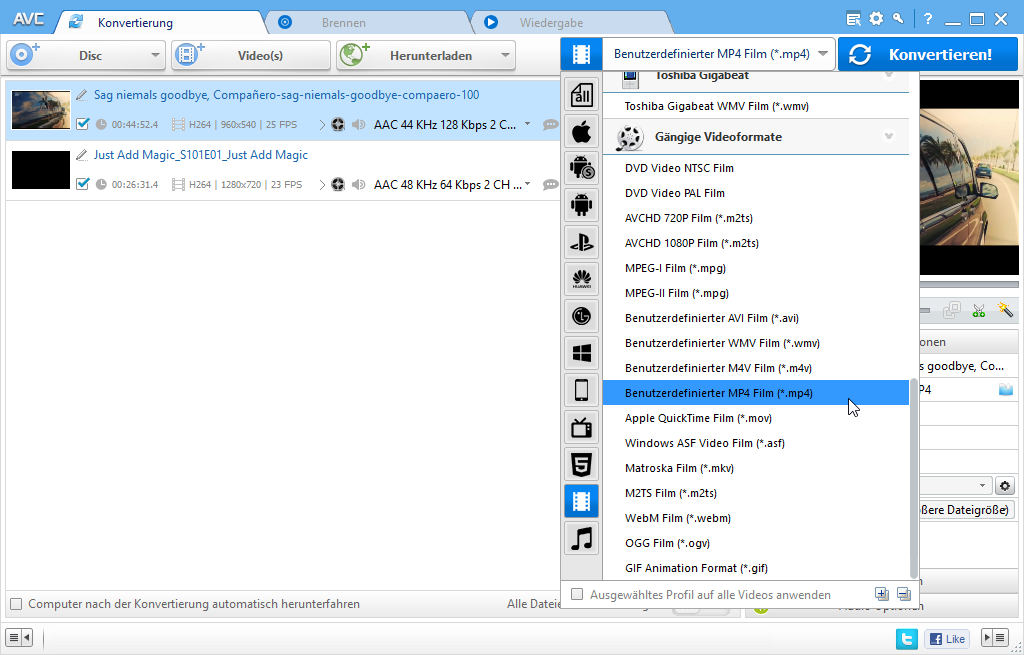
Task: Check apply selected profile to all videos
Action: [577, 594]
